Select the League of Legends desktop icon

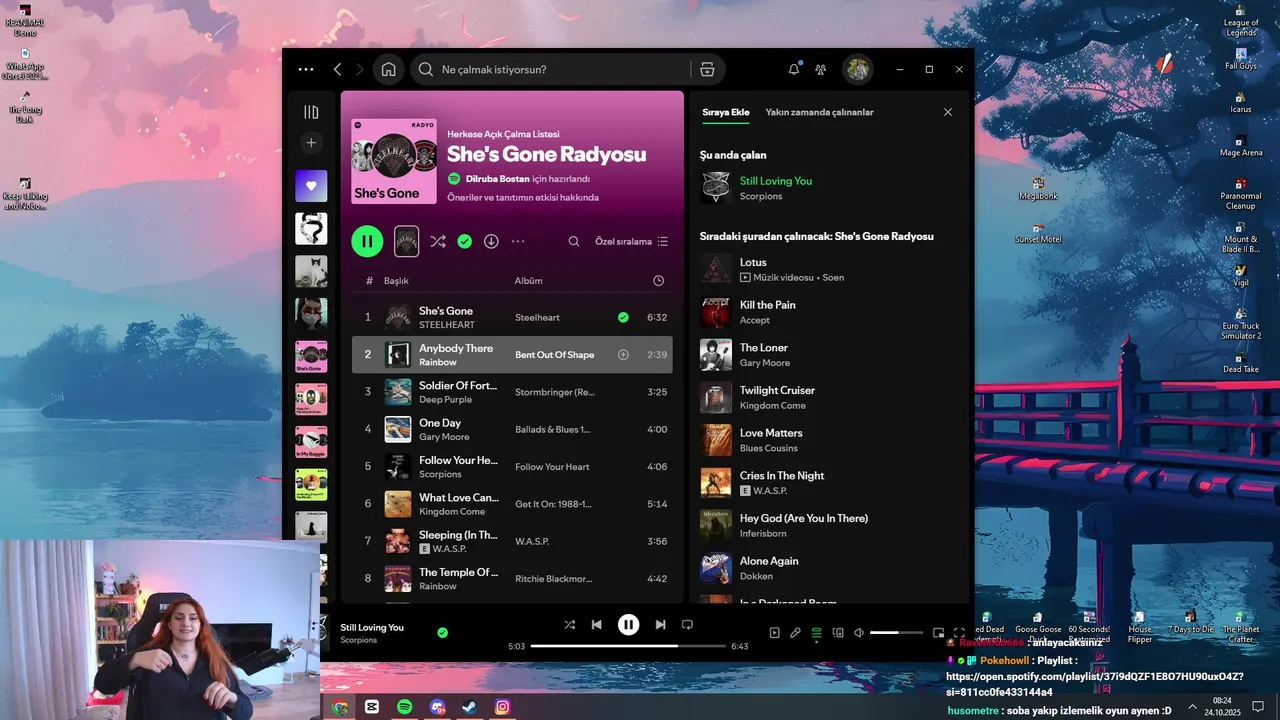pos(1241,21)
